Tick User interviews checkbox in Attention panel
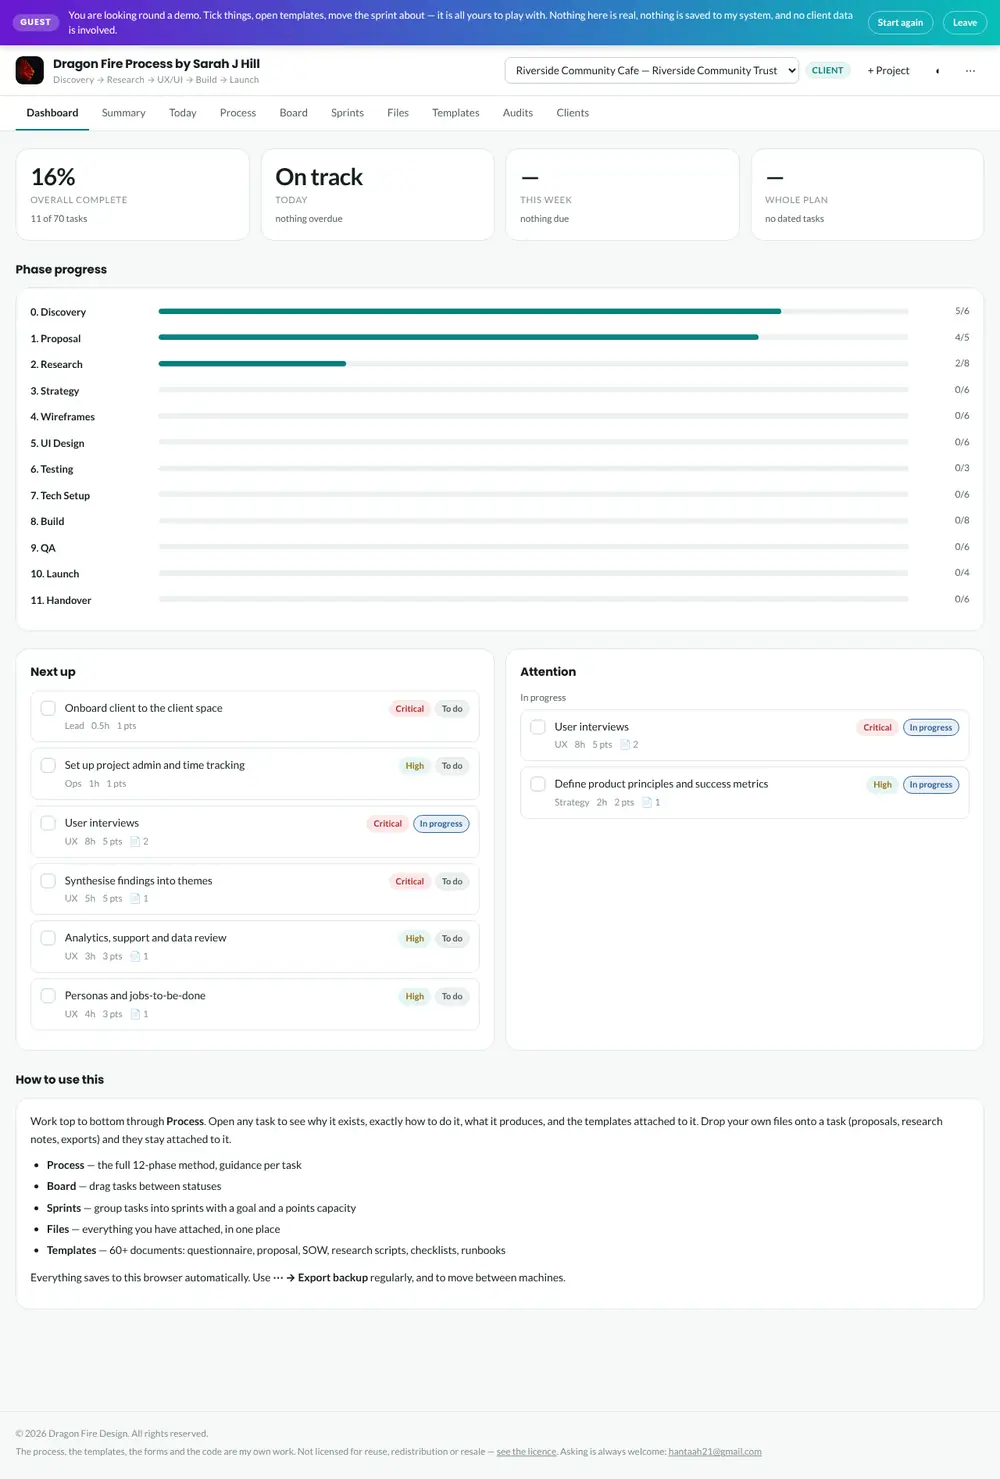This screenshot has height=1479, width=1000. 538,727
